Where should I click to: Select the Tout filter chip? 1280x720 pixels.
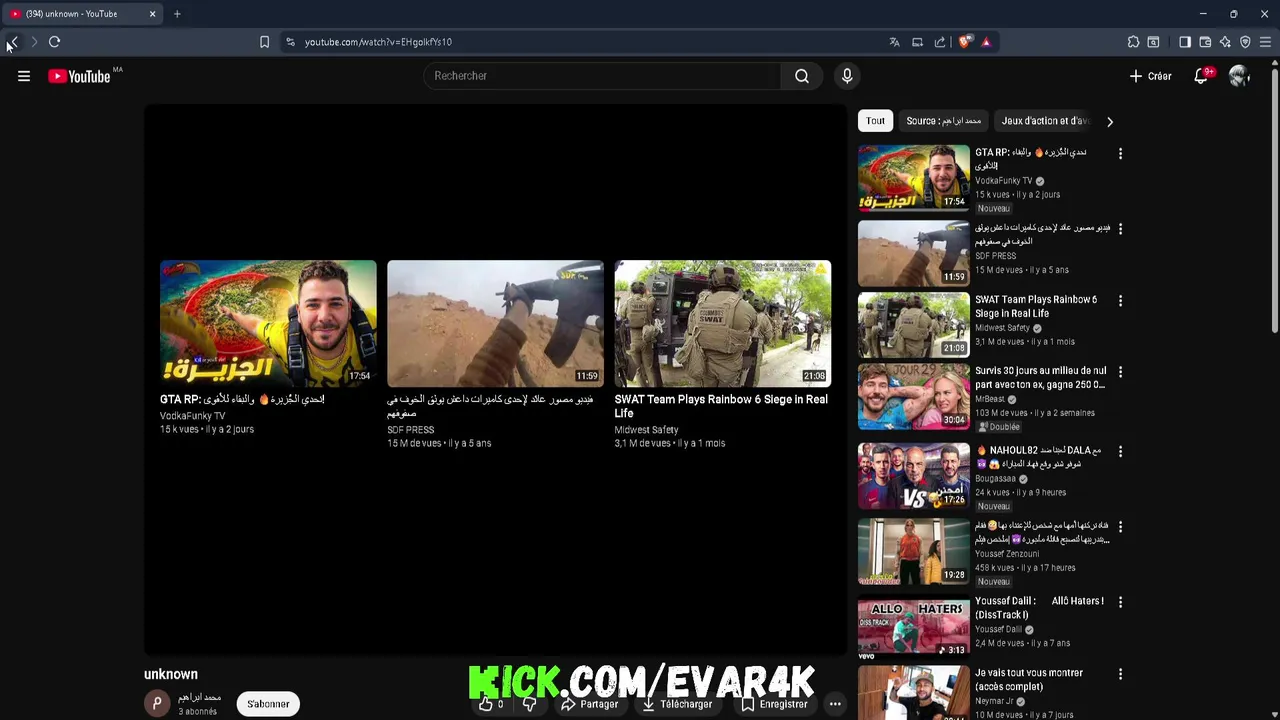click(x=875, y=121)
